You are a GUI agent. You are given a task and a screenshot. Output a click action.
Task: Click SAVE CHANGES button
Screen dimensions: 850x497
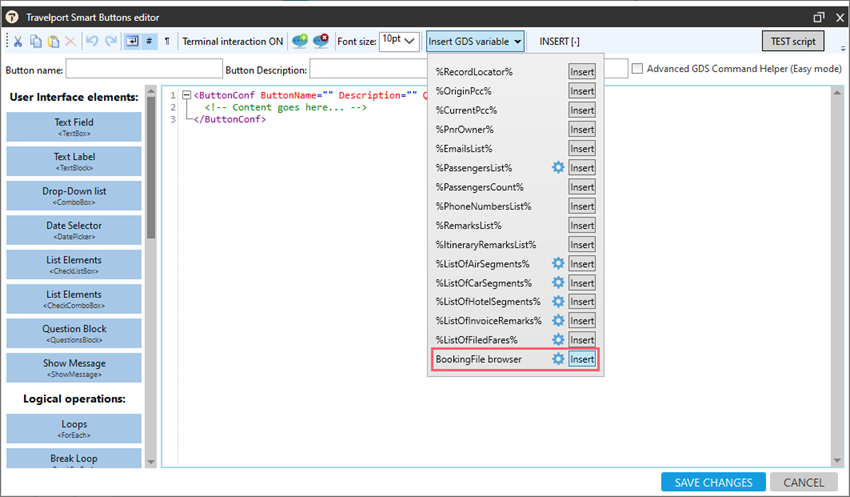[713, 482]
